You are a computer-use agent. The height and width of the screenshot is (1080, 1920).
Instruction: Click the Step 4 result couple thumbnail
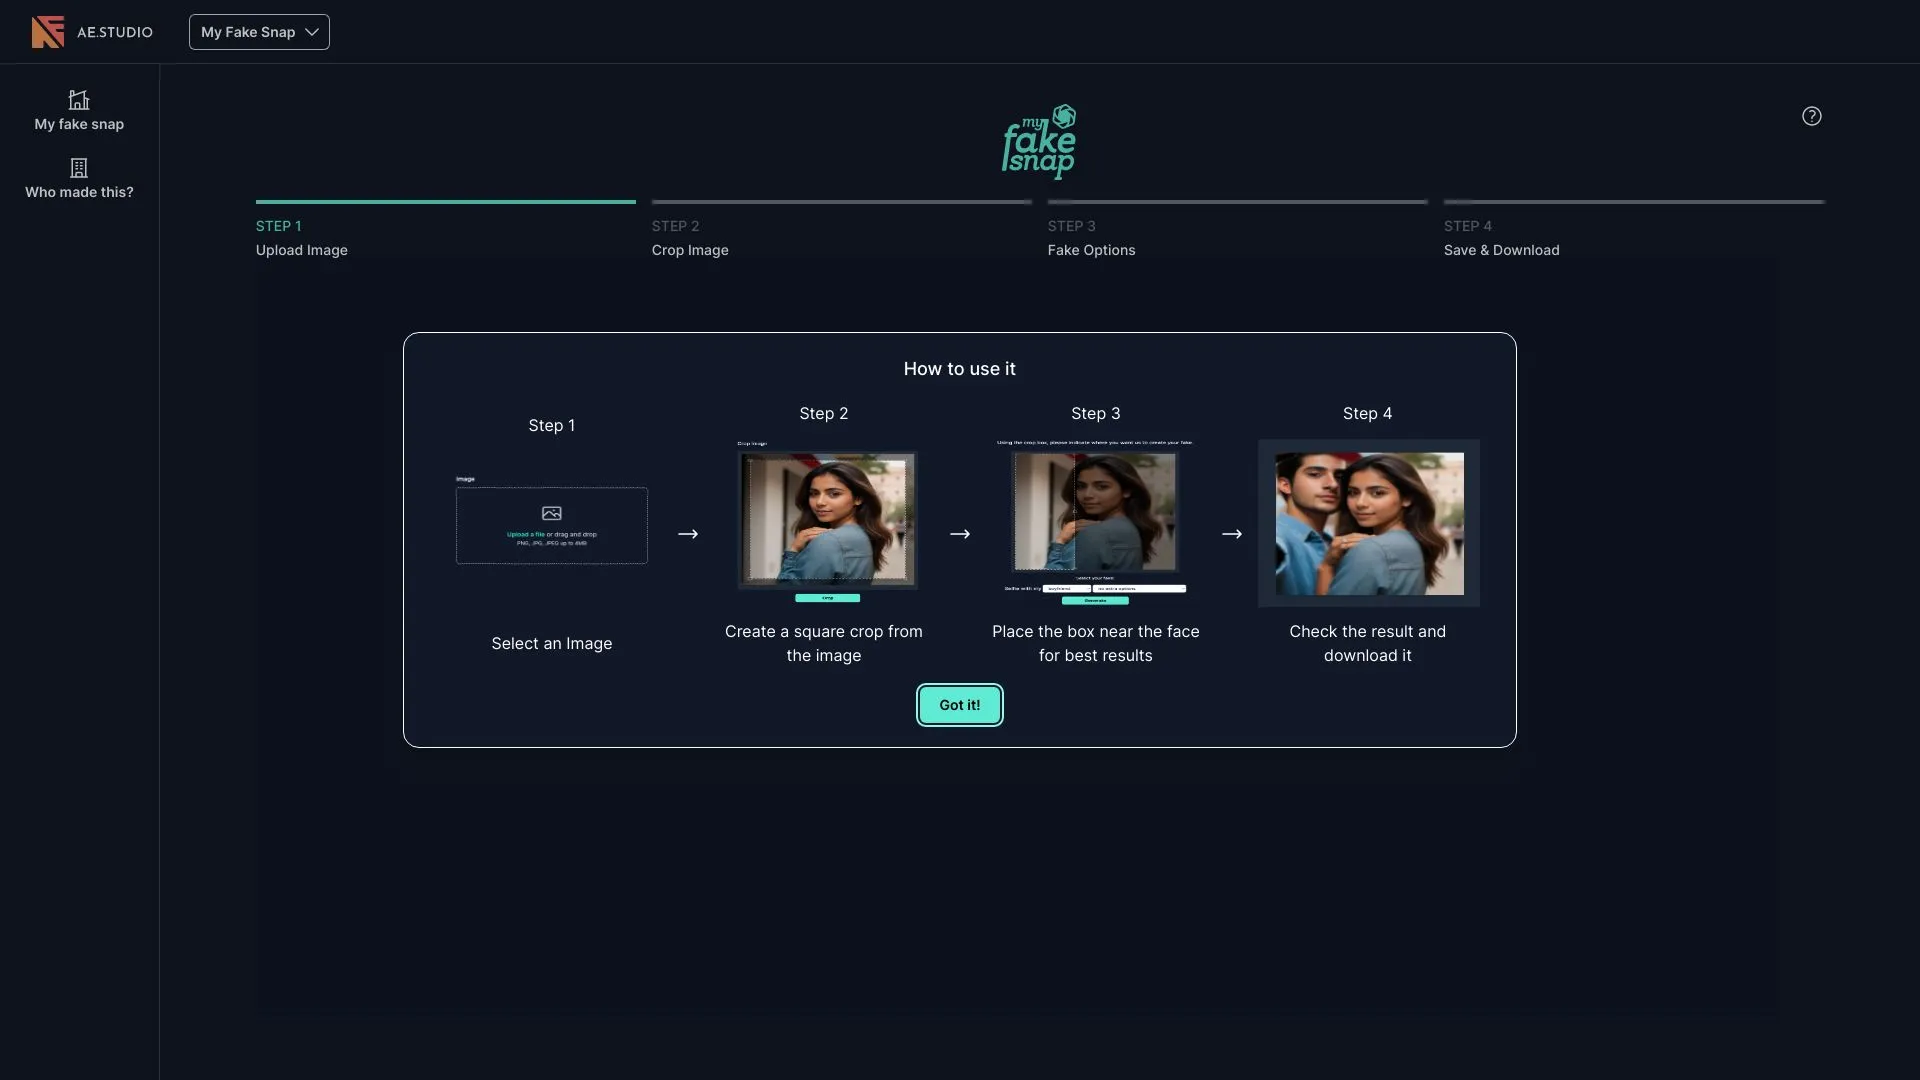pyautogui.click(x=1369, y=523)
